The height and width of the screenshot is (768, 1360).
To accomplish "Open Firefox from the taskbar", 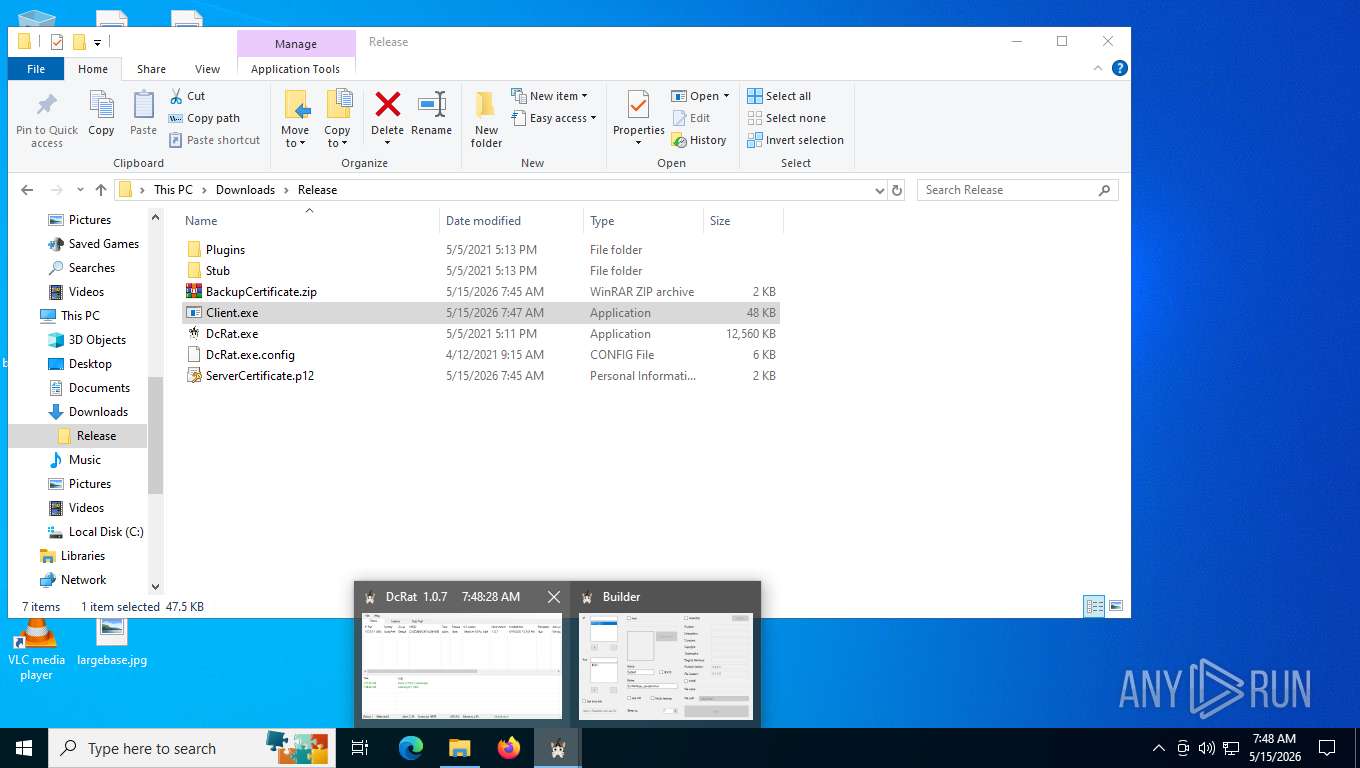I will coord(509,748).
